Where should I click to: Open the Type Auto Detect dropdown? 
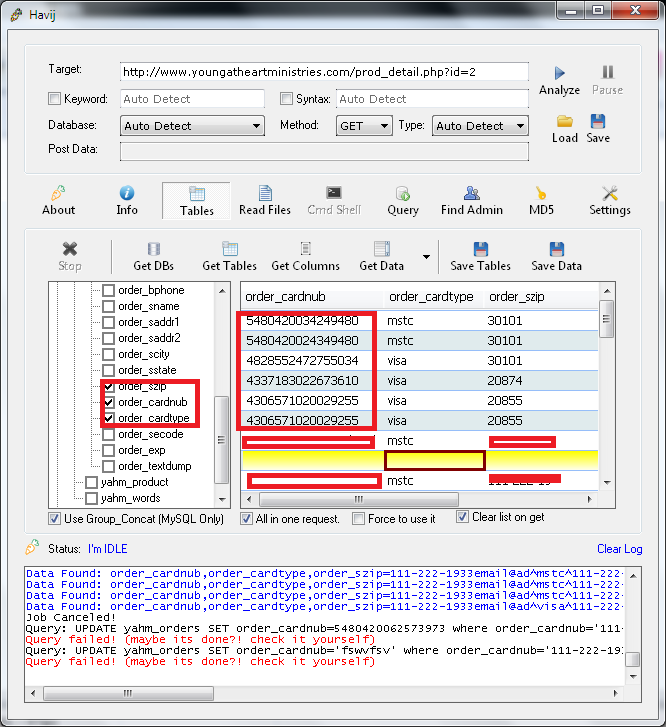[480, 126]
